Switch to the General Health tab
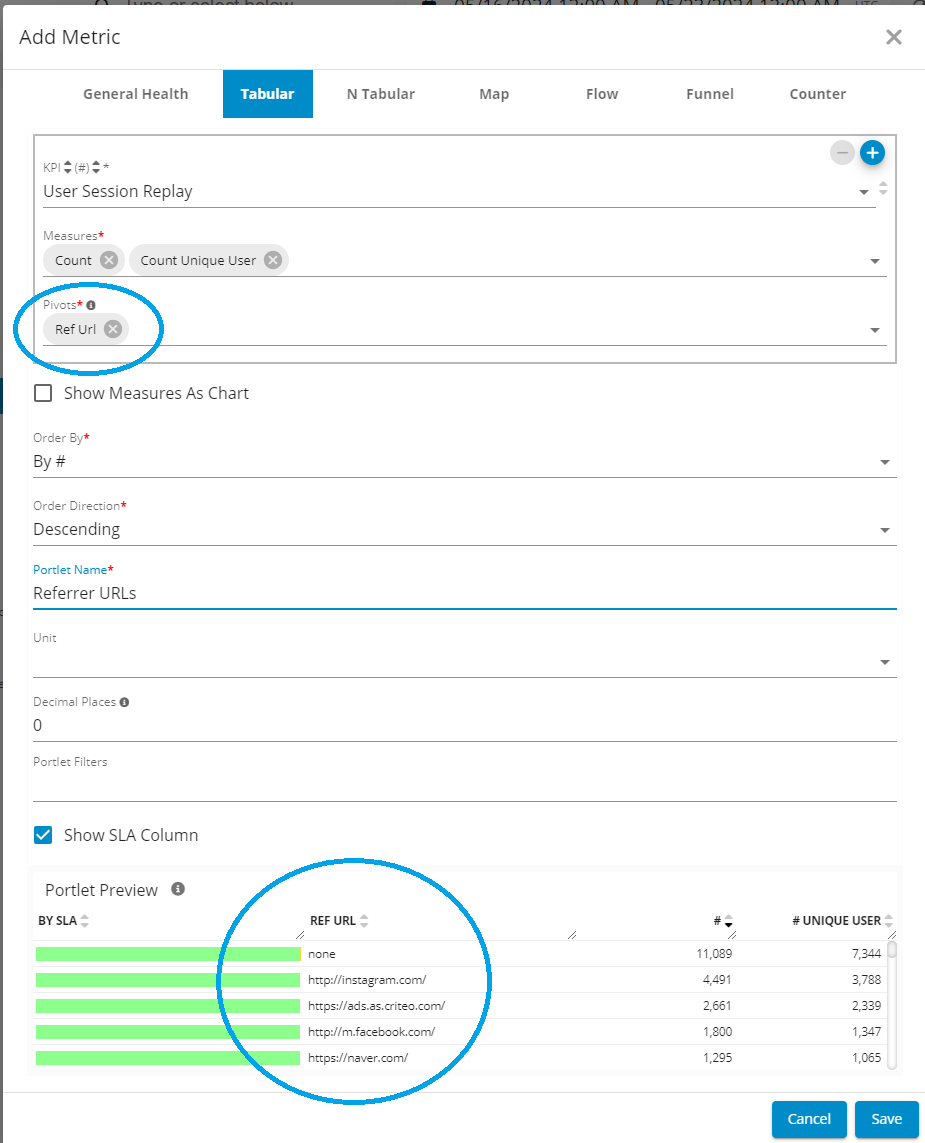Screen dimensions: 925x1143 135,94
